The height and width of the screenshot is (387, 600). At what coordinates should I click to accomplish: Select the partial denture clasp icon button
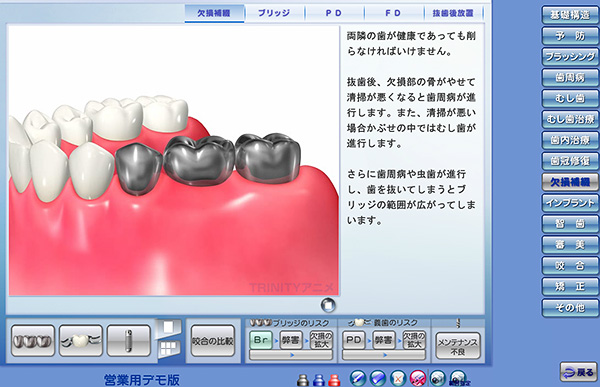click(81, 341)
